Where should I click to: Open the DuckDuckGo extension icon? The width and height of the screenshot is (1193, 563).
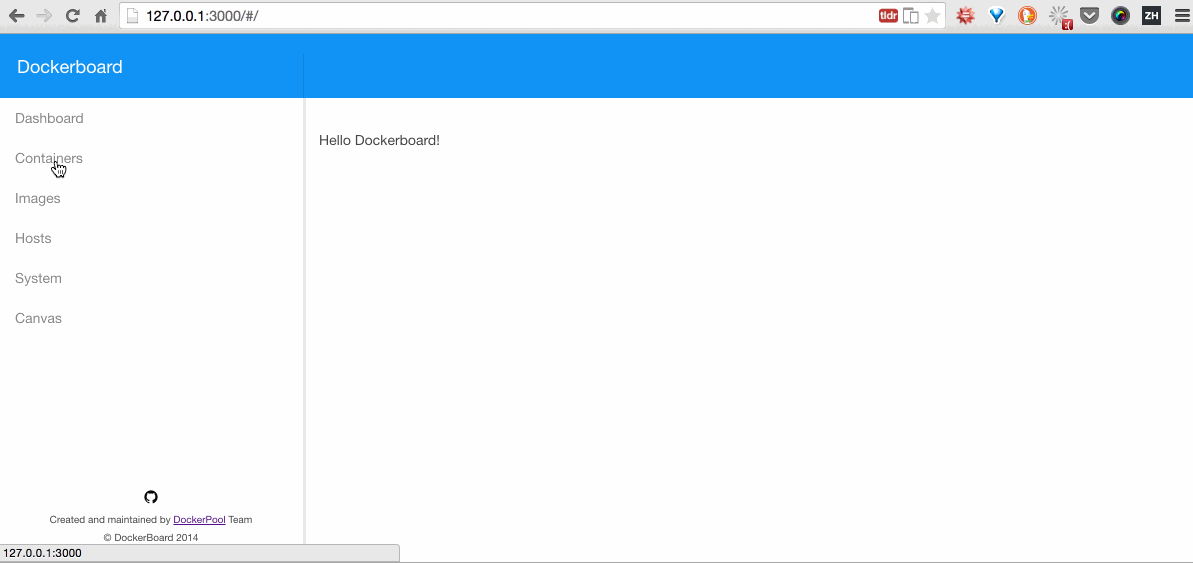pos(1027,15)
